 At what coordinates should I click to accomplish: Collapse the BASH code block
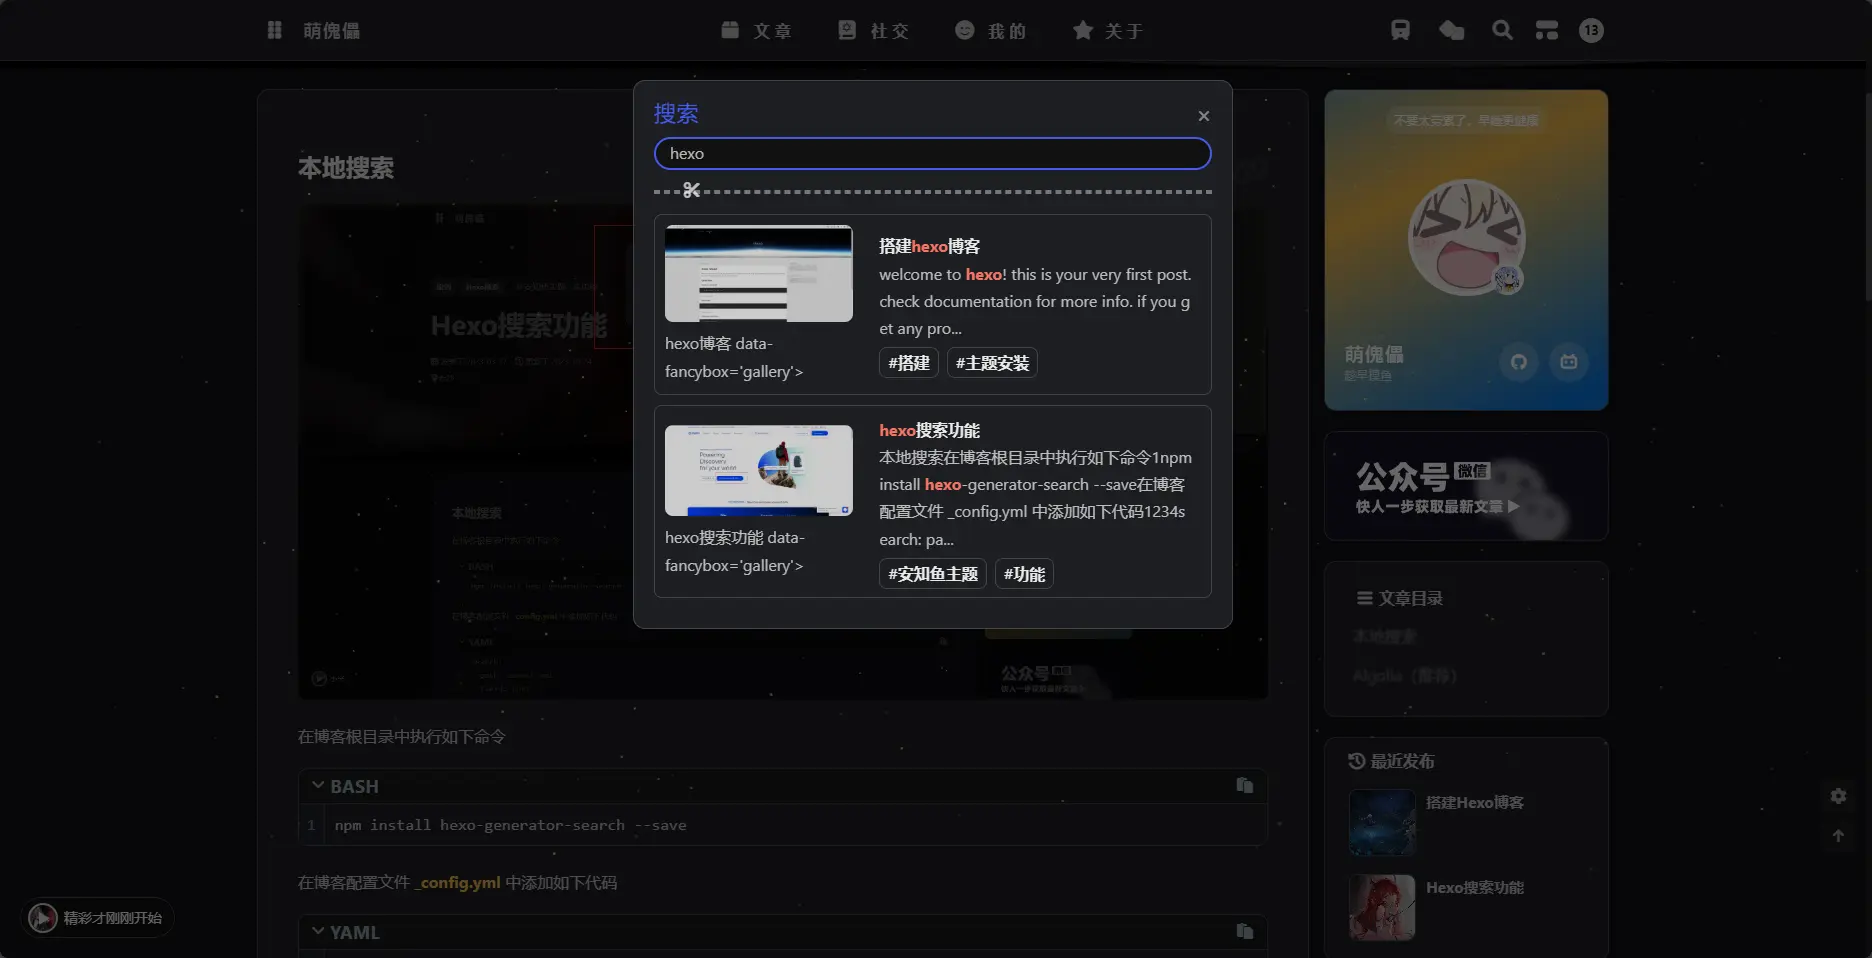click(x=317, y=786)
